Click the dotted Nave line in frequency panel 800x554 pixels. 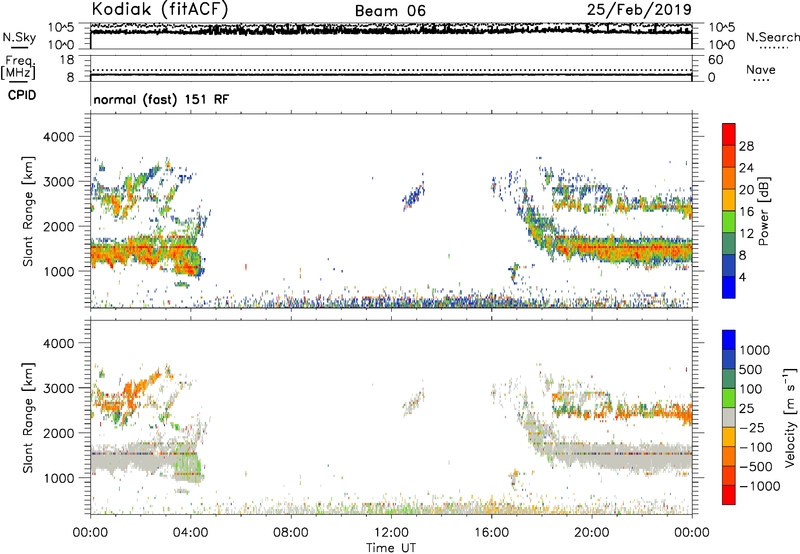tap(391, 70)
